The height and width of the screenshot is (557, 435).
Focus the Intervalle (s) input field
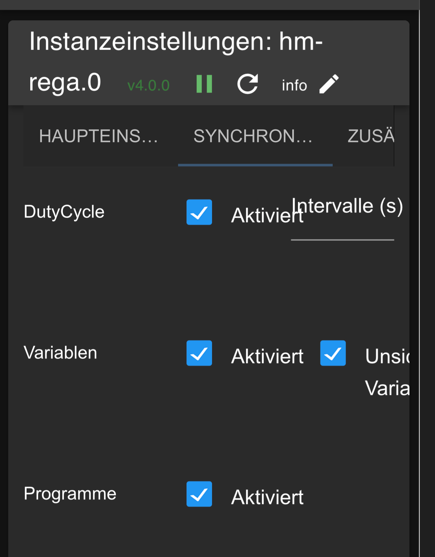[x=342, y=227]
